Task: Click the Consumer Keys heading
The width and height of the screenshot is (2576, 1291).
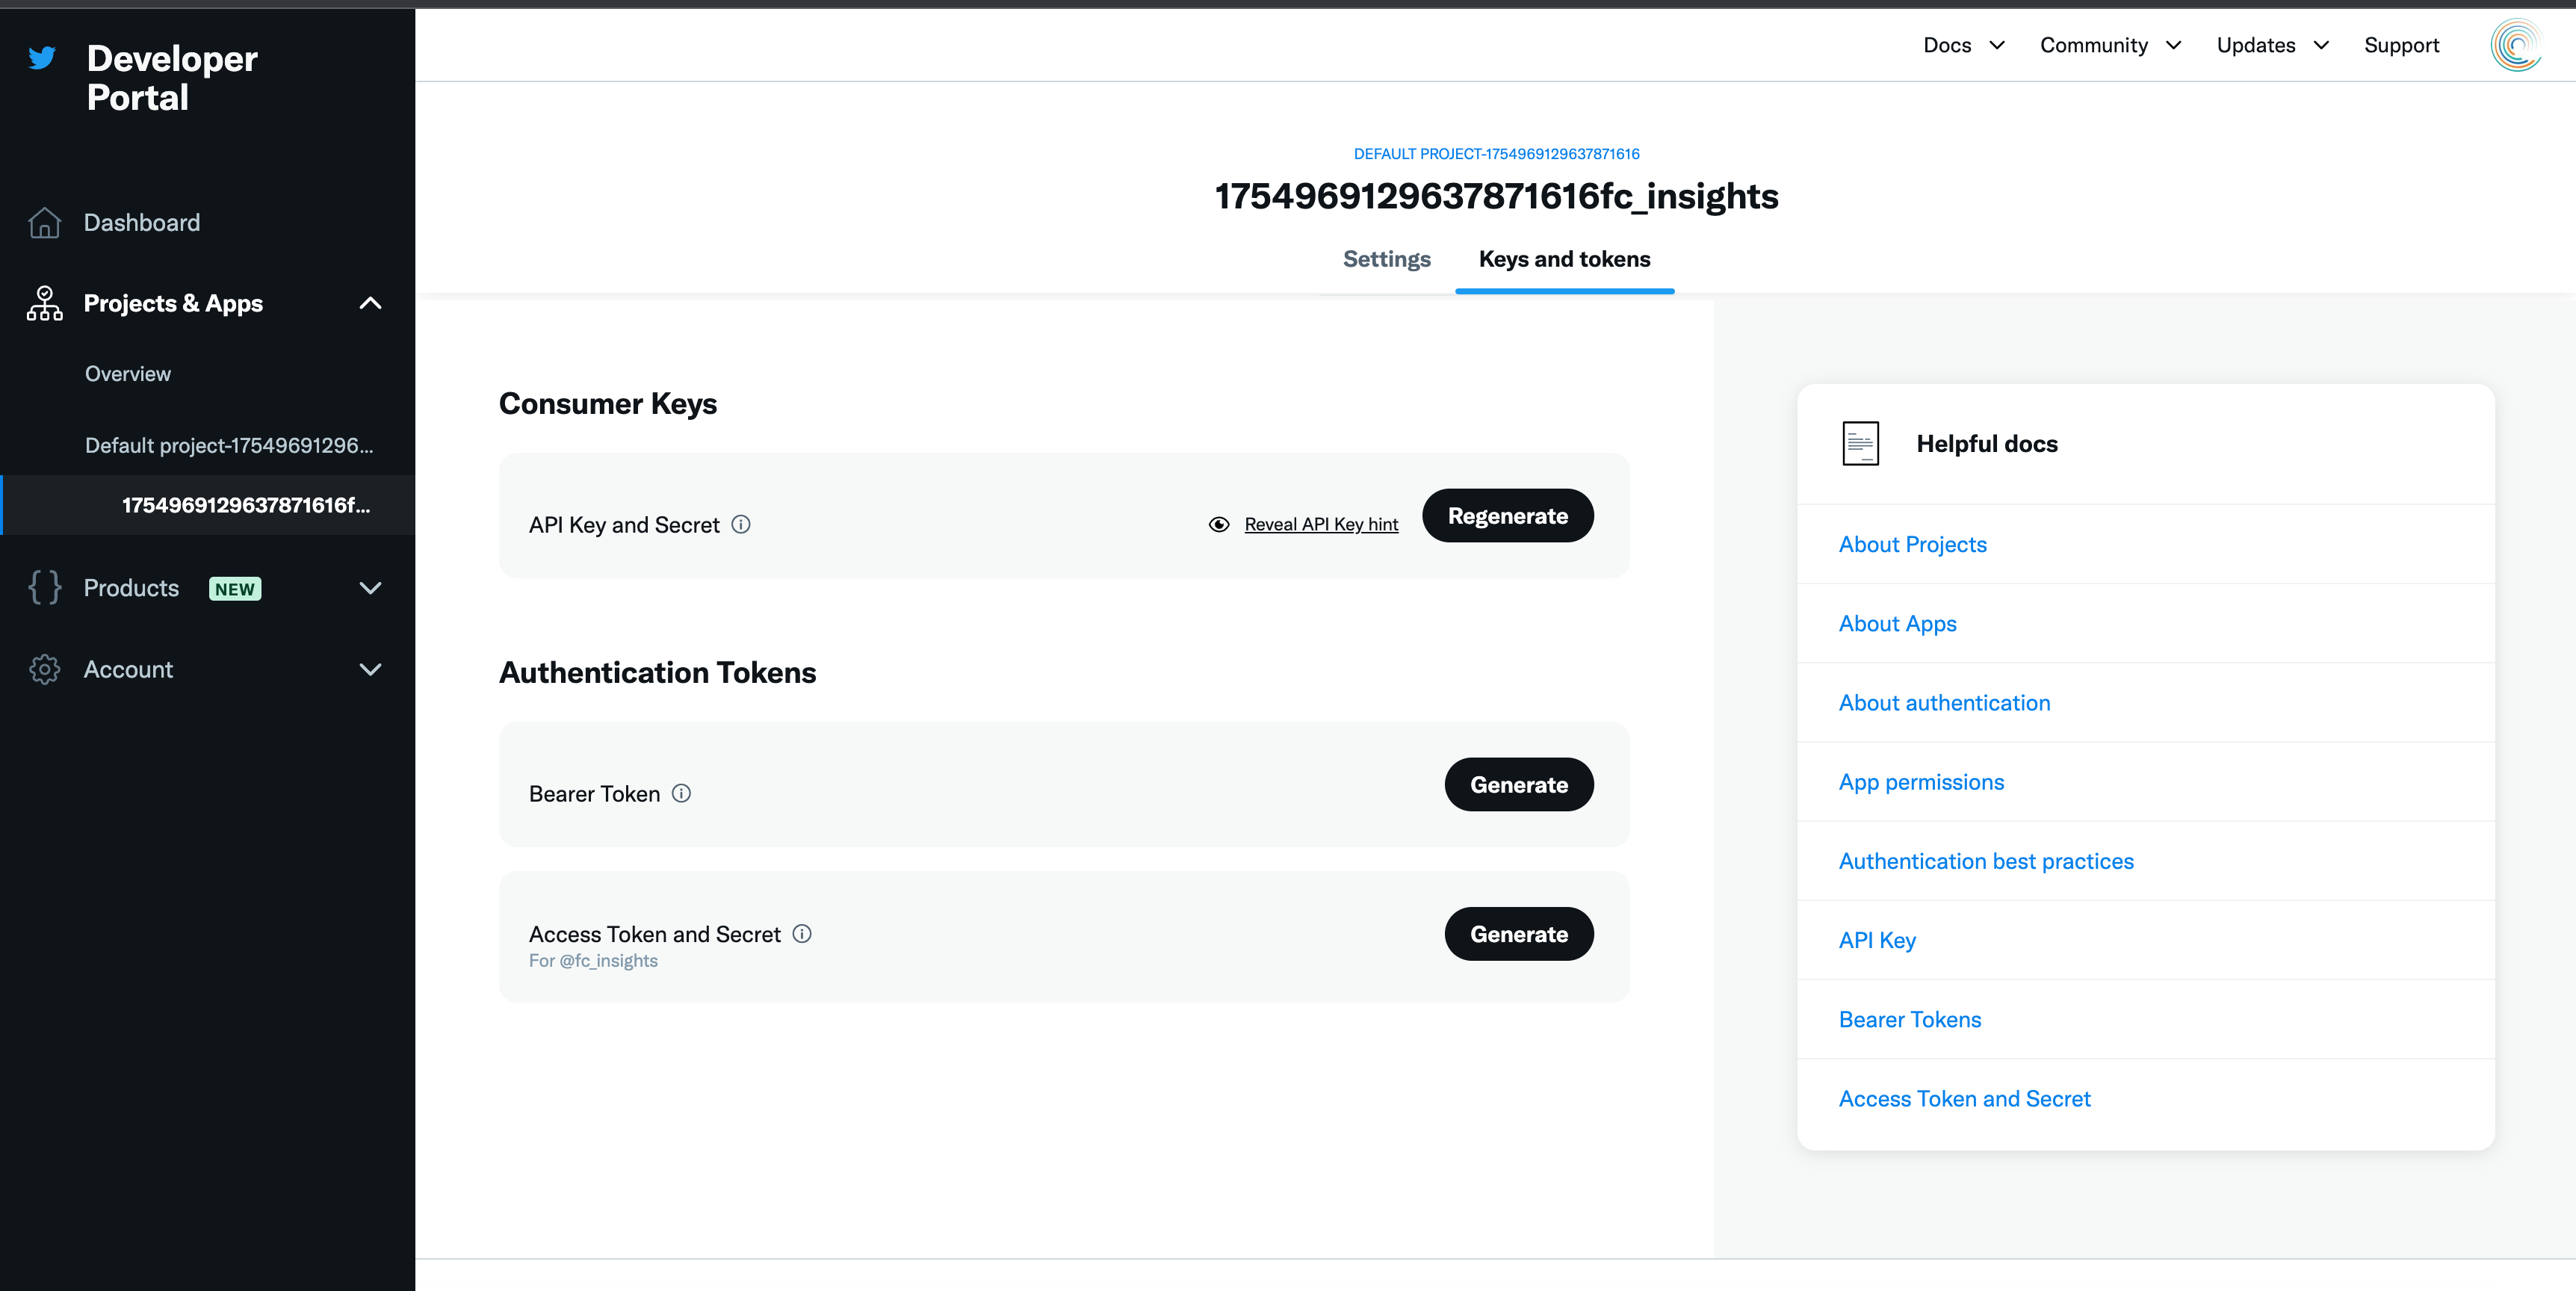Action: (608, 404)
